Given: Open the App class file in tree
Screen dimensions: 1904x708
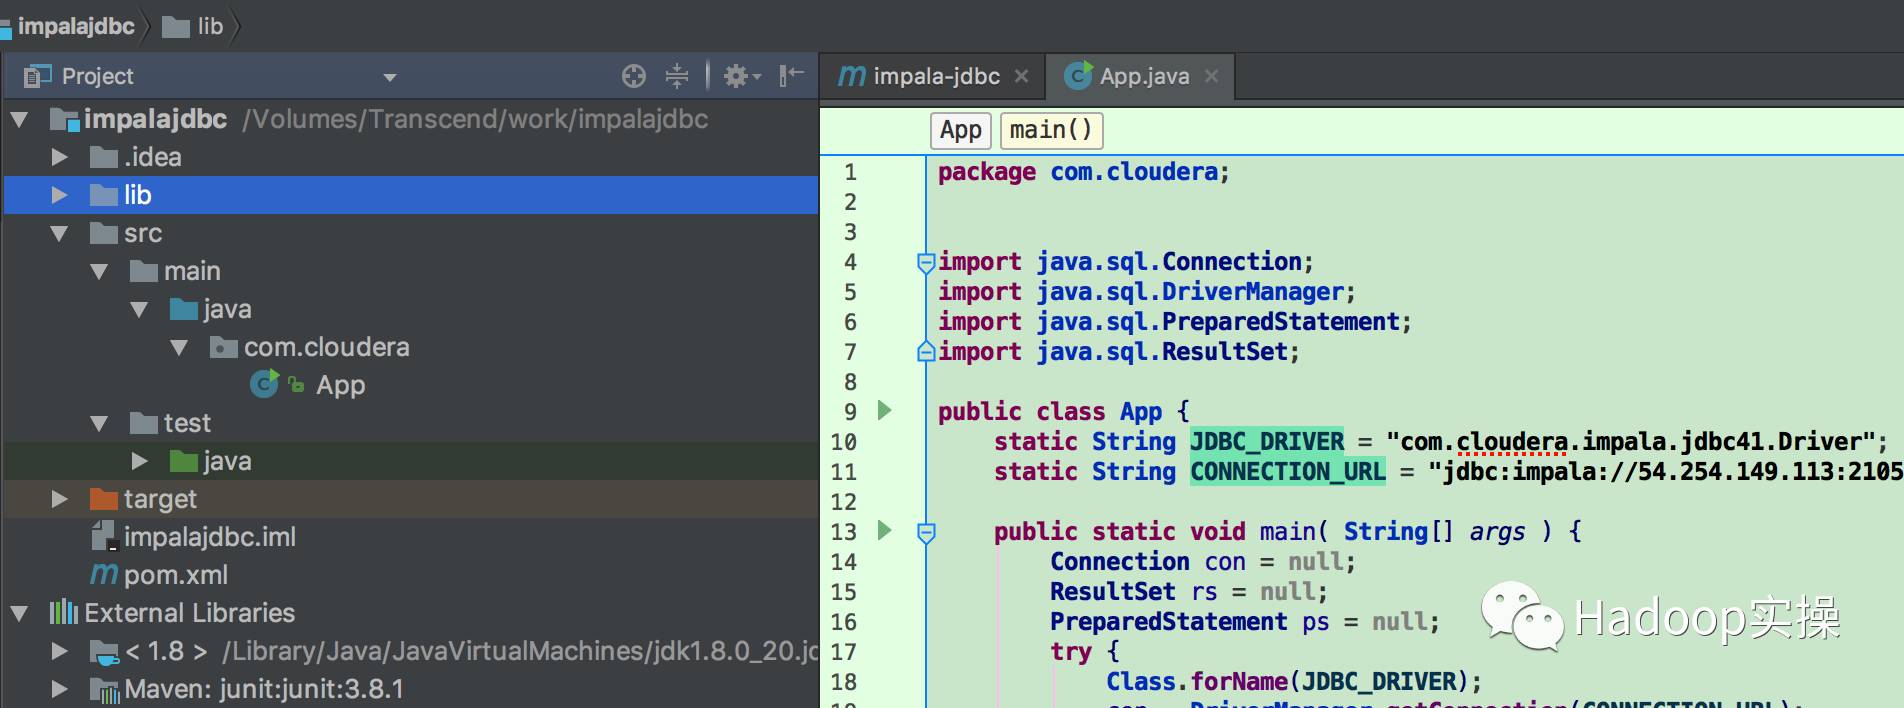Looking at the screenshot, I should click(x=340, y=385).
